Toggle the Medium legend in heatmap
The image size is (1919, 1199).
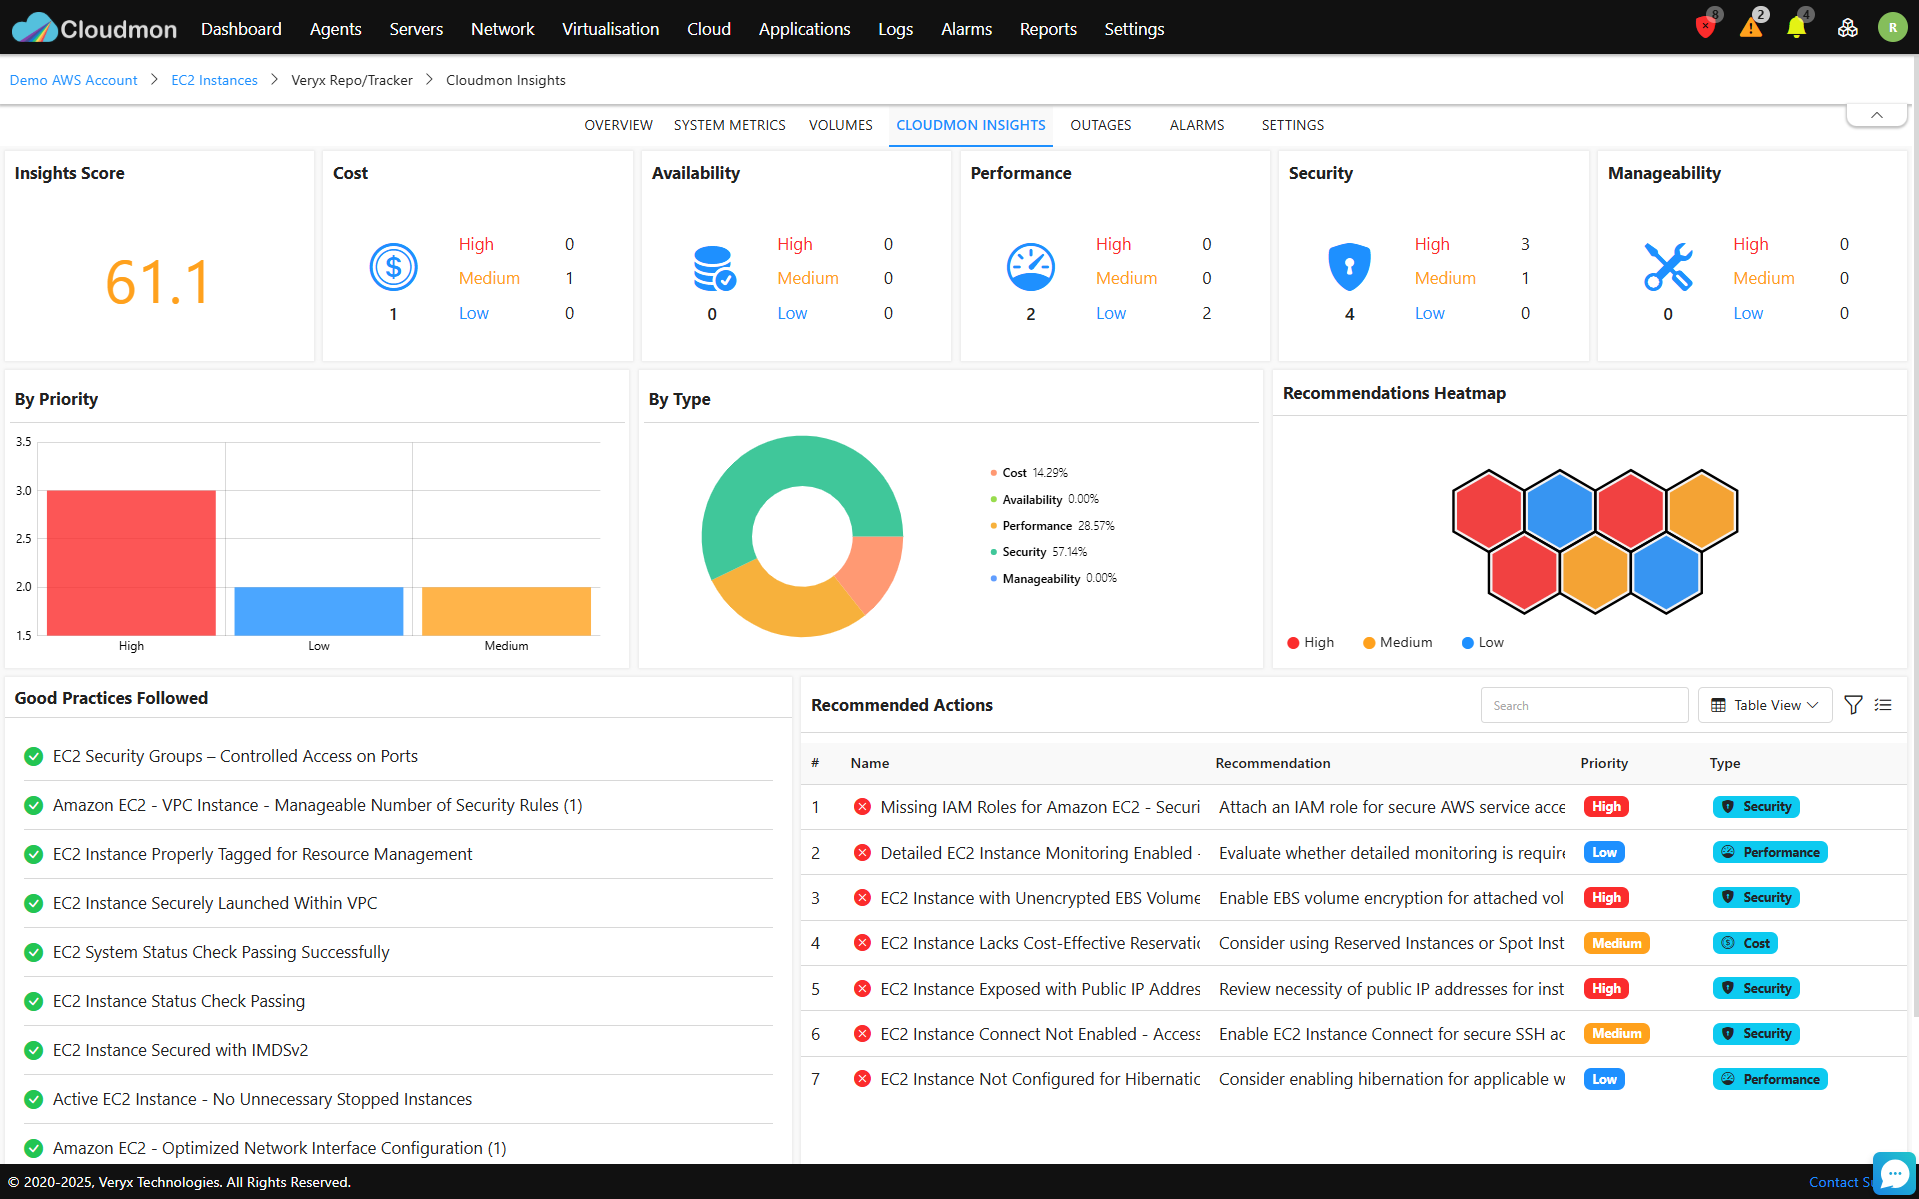click(1397, 642)
